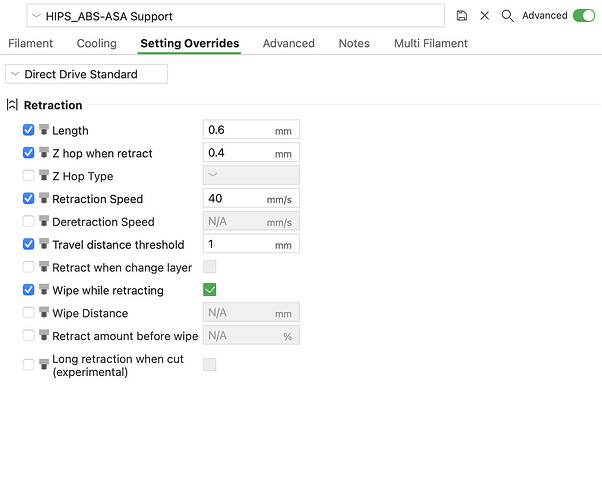Click the Wipe Distance N/A field
The height and width of the screenshot is (500, 602).
(251, 312)
